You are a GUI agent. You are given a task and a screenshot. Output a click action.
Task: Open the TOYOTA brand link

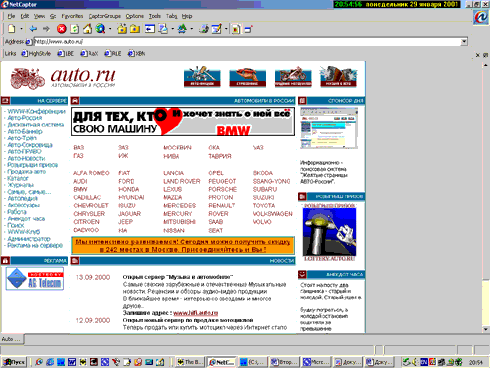click(x=264, y=206)
